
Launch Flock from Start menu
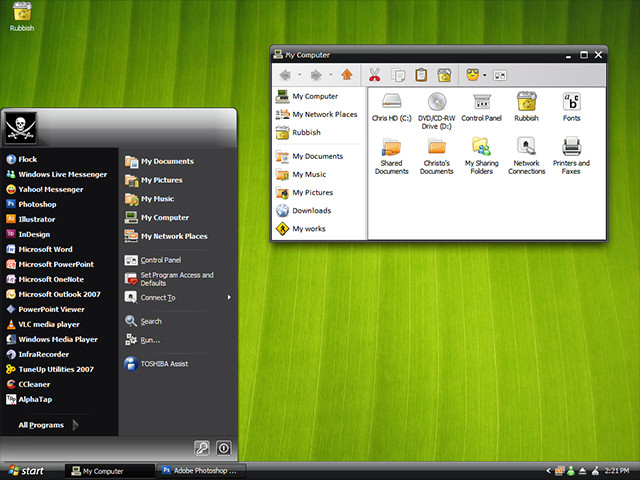point(22,159)
